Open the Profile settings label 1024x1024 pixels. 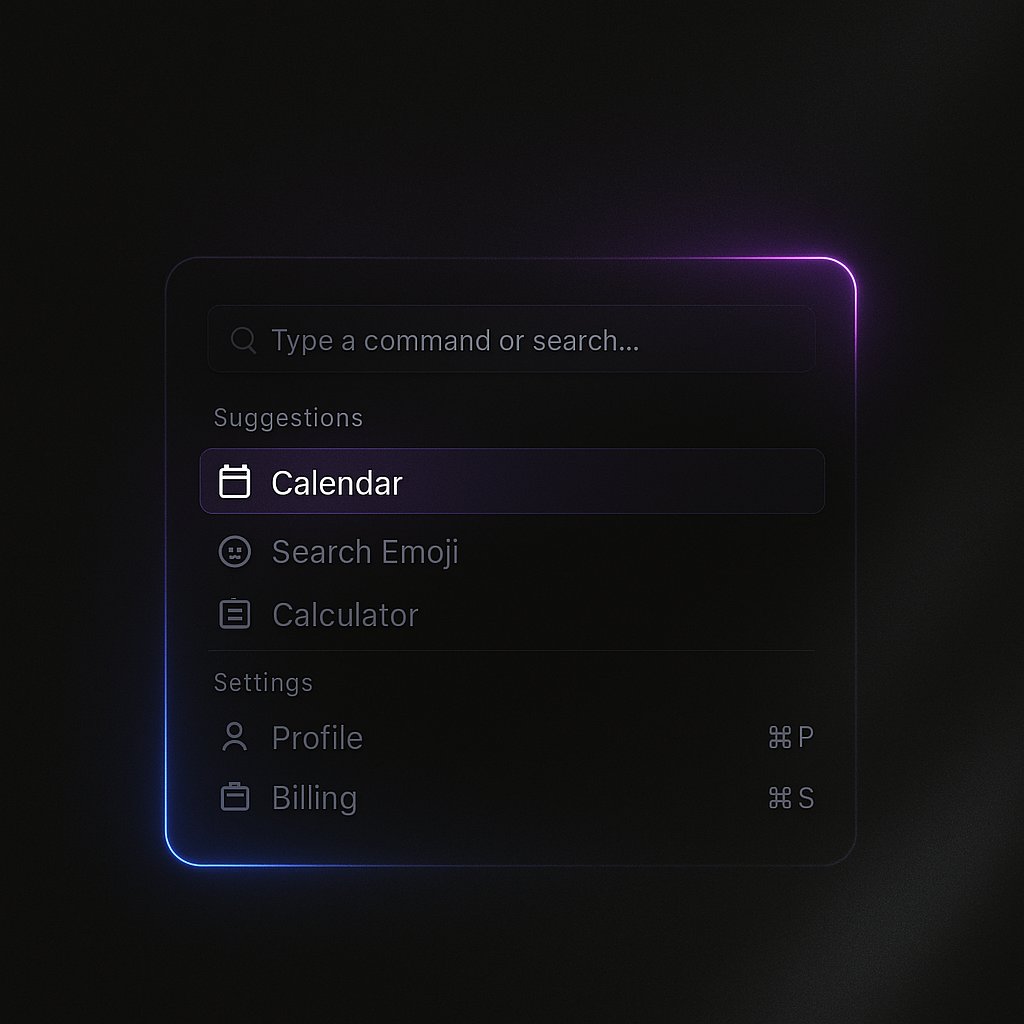[x=317, y=738]
